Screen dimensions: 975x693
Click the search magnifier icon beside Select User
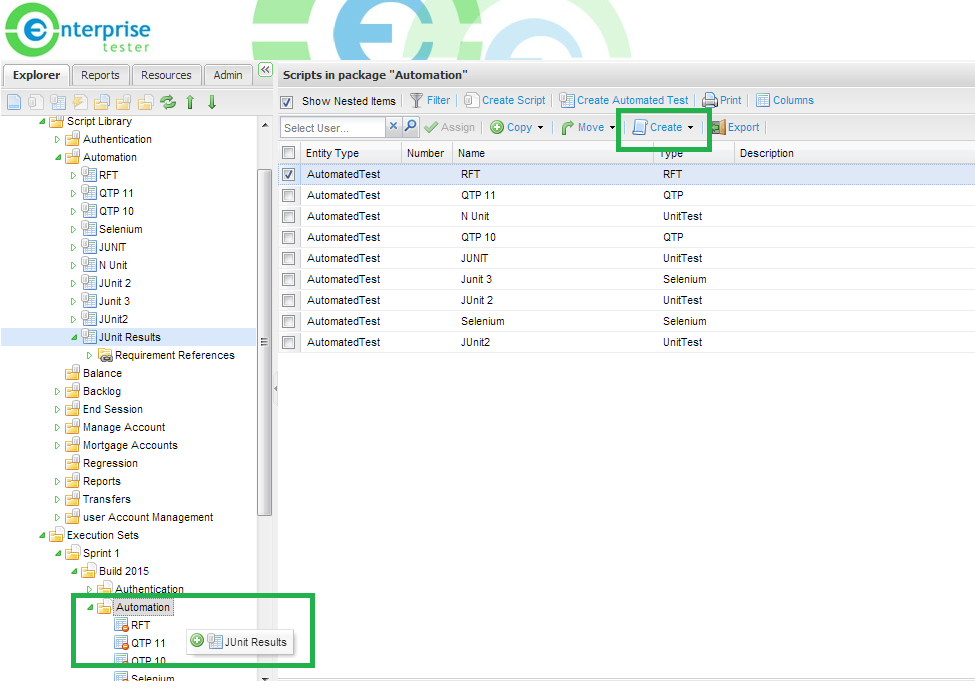pos(410,127)
